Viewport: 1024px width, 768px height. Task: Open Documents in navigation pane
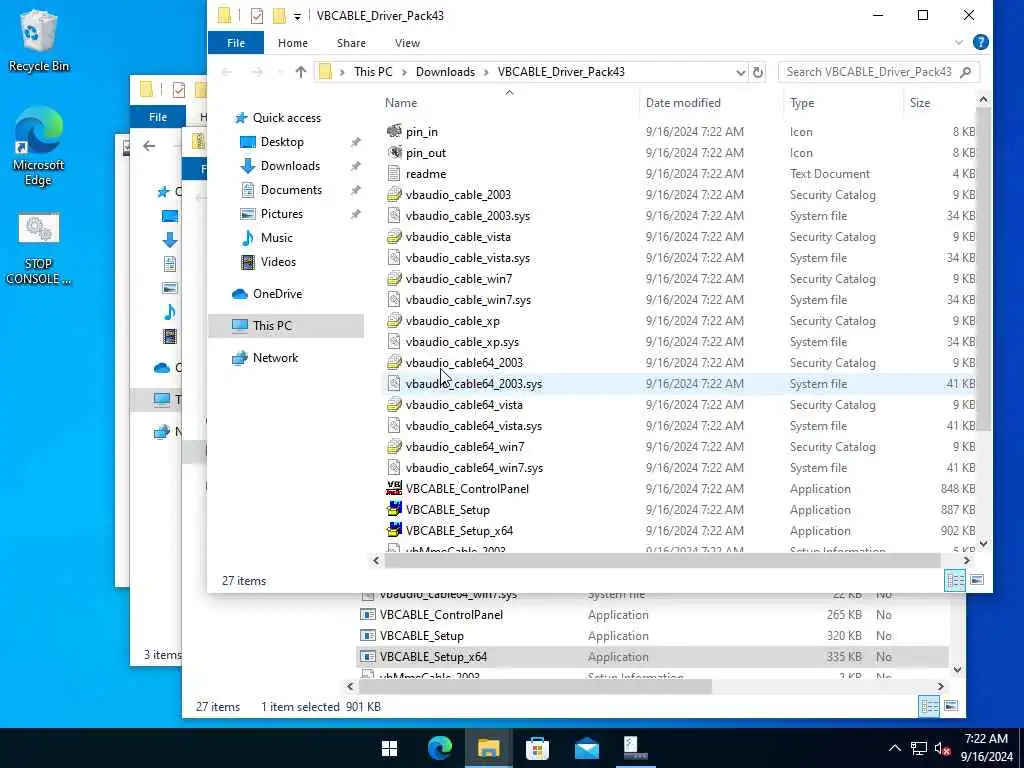[x=291, y=190]
